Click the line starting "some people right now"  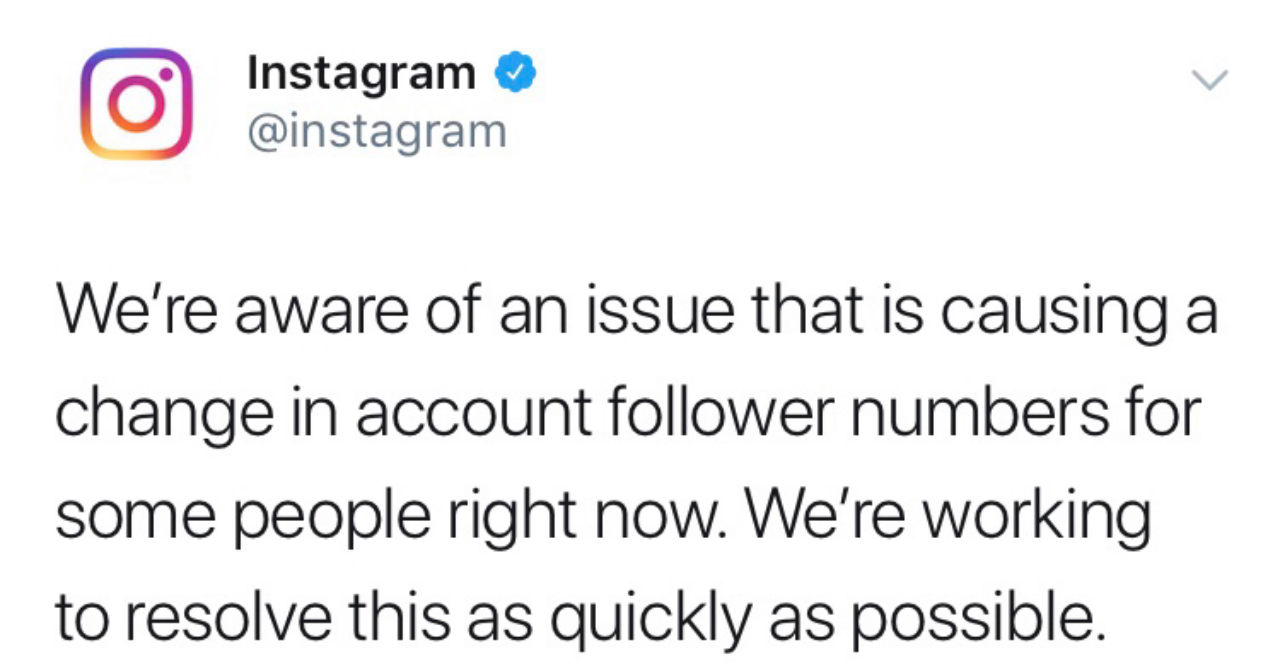click(603, 515)
